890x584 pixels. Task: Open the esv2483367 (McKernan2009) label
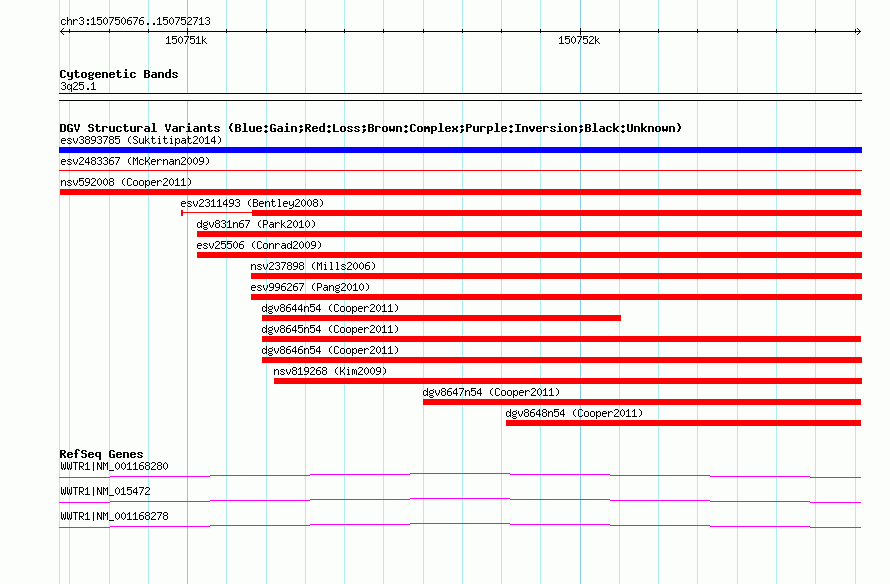click(x=135, y=161)
